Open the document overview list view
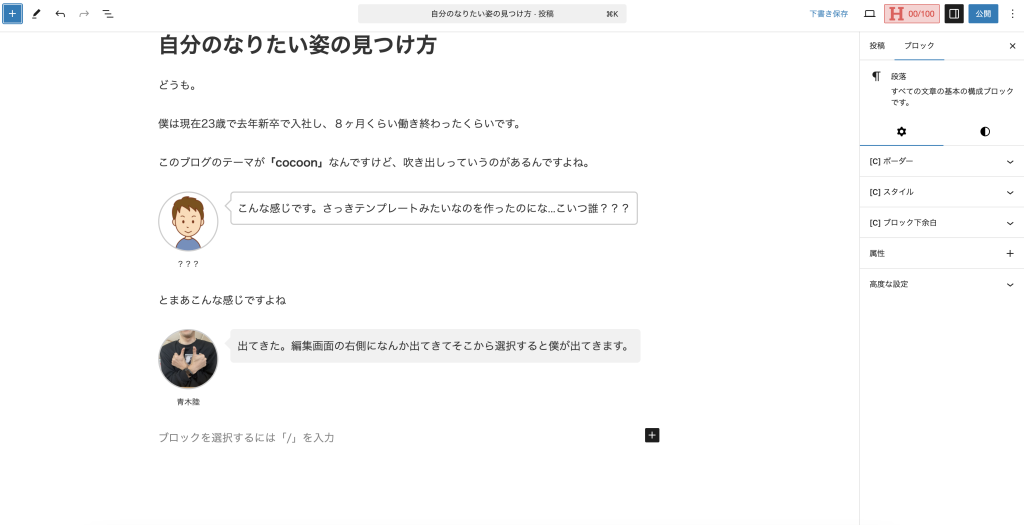 (108, 14)
